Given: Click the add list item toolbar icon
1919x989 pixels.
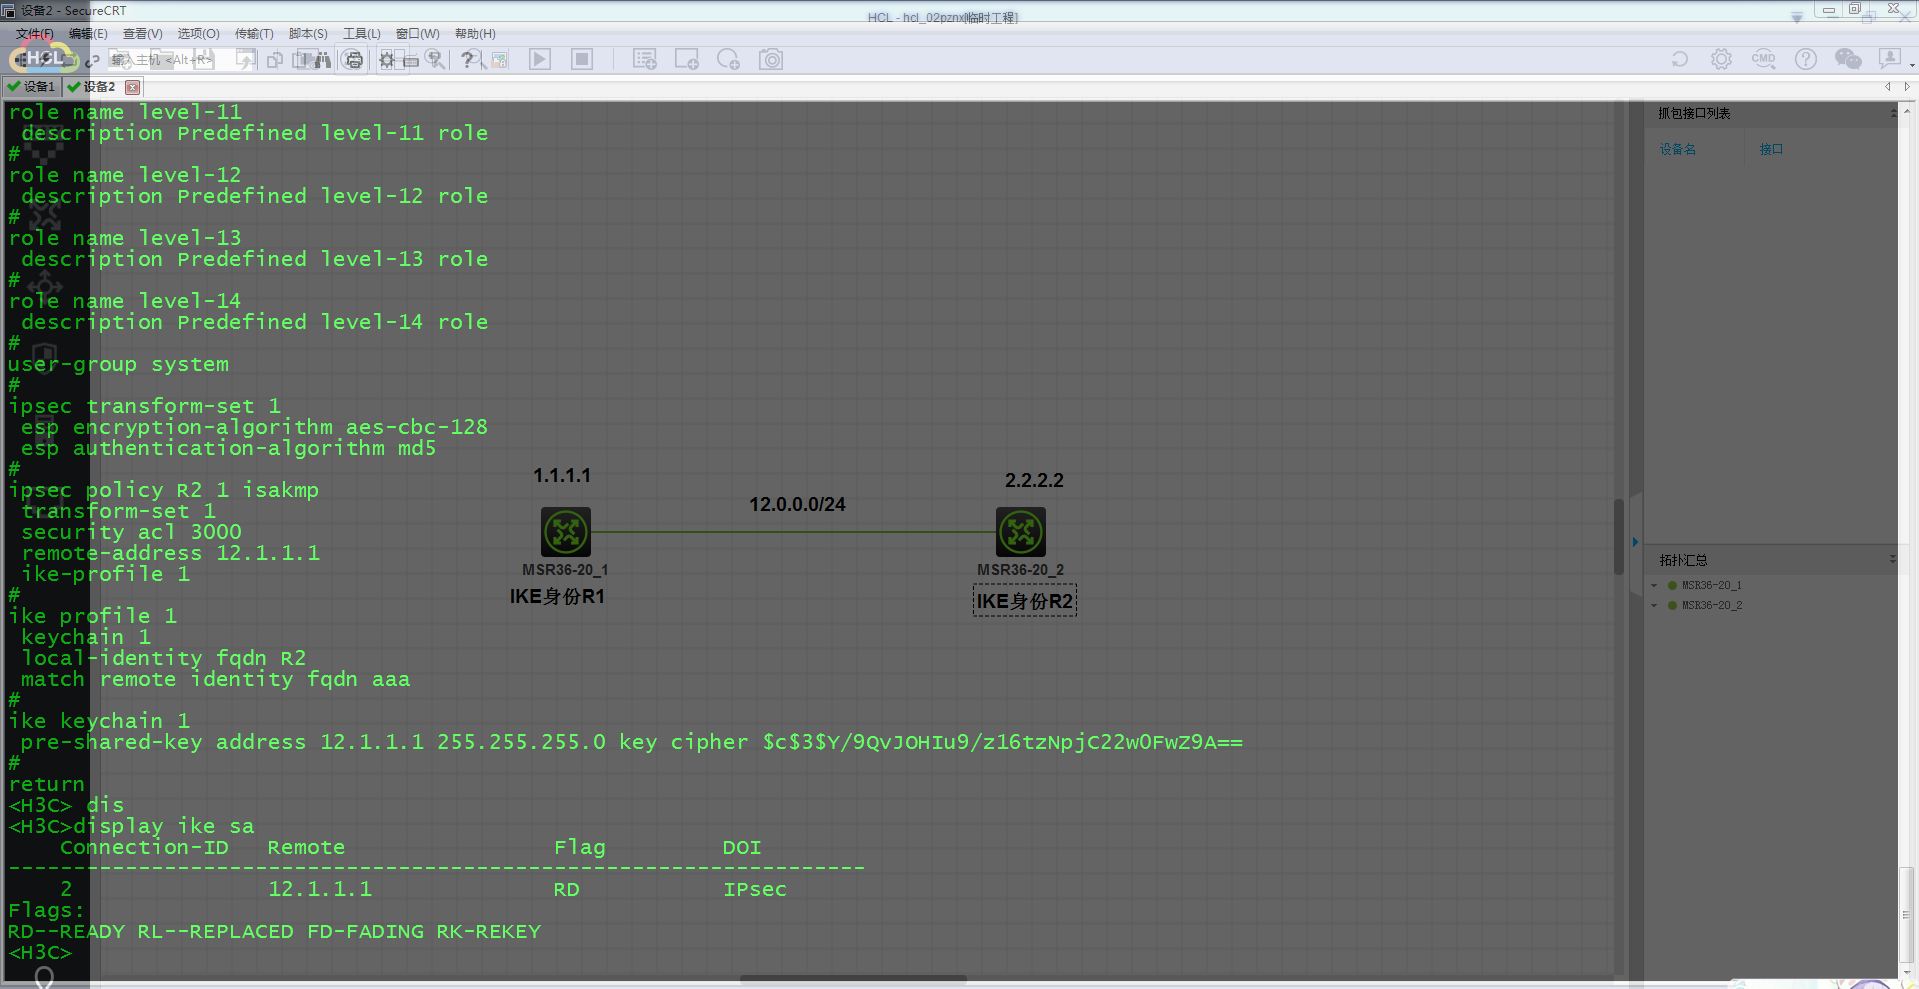Looking at the screenshot, I should point(645,60).
